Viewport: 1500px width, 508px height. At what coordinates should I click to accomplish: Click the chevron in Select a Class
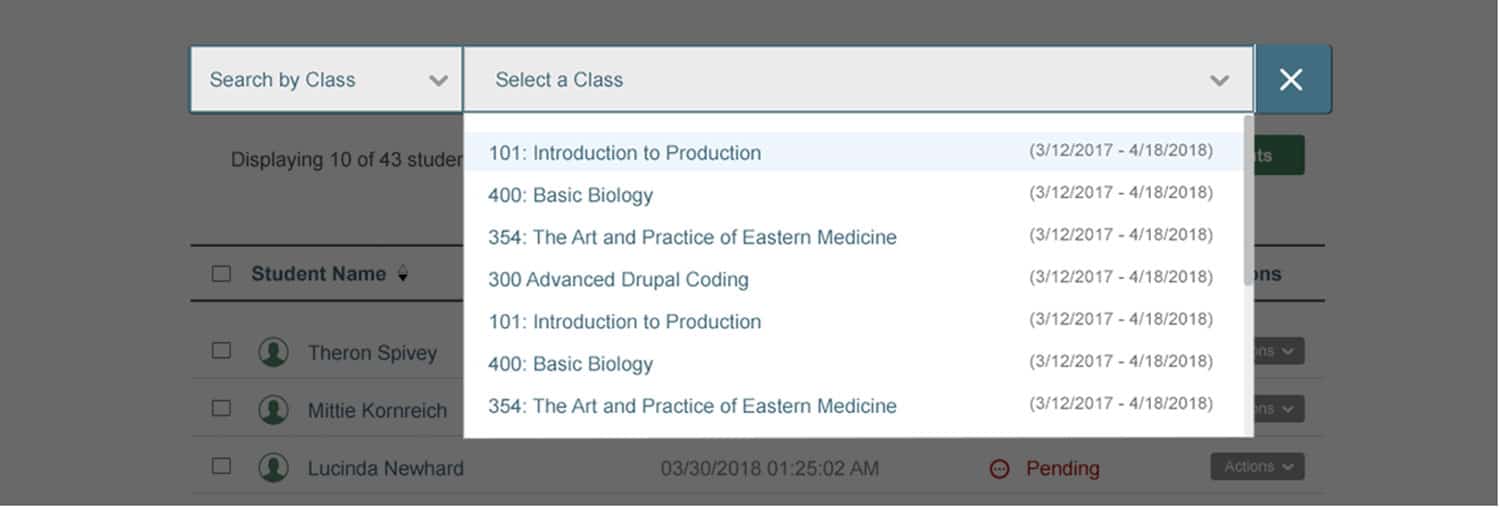click(x=1219, y=80)
